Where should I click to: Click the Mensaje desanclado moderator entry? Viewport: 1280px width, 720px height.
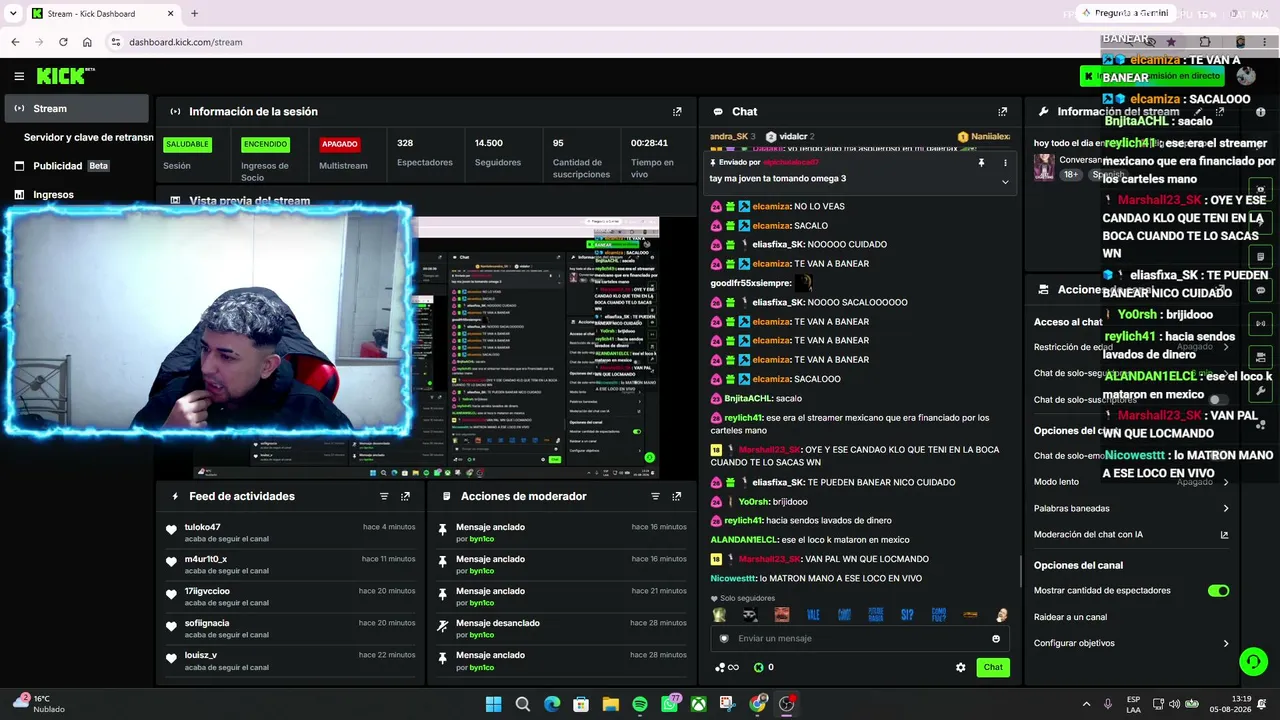[x=560, y=628]
